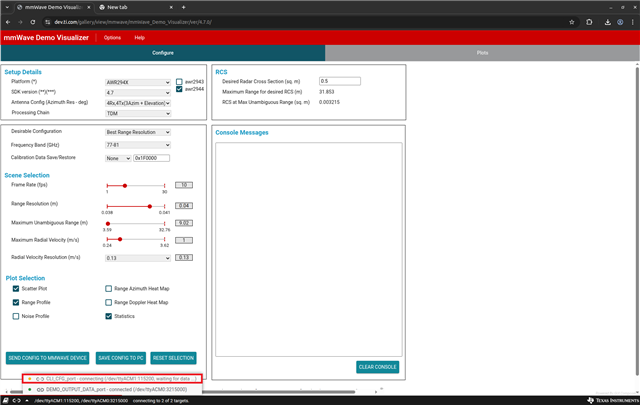
Task: Click the green DEMO_OUTPUT_DATA_port status dot
Action: [x=29, y=389]
